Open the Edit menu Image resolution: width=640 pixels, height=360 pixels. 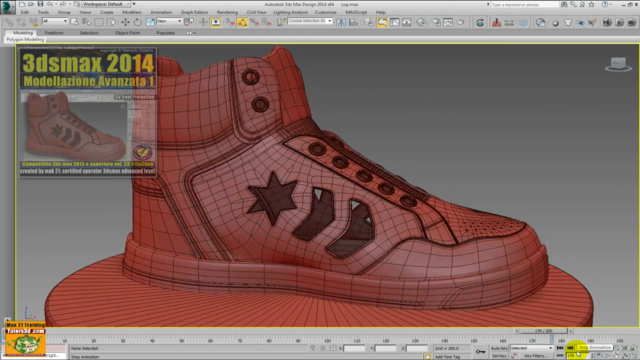[25, 12]
